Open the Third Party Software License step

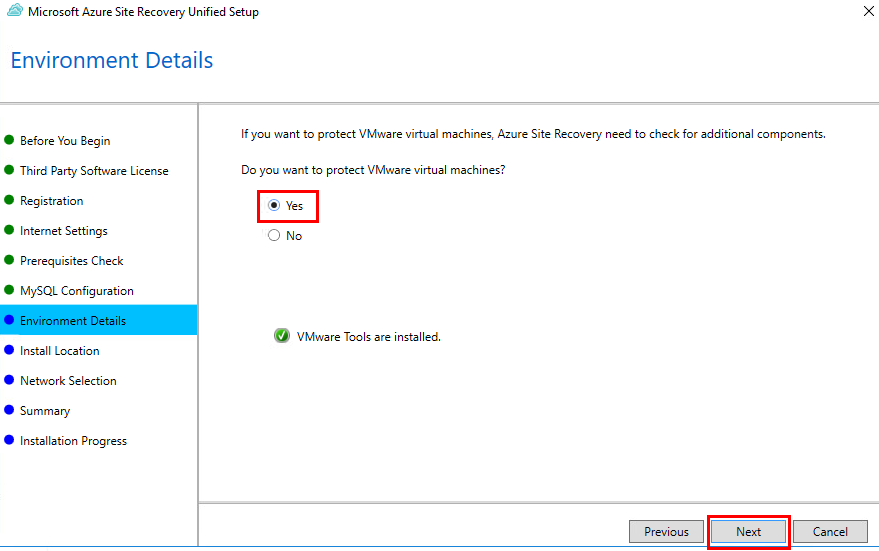94,171
